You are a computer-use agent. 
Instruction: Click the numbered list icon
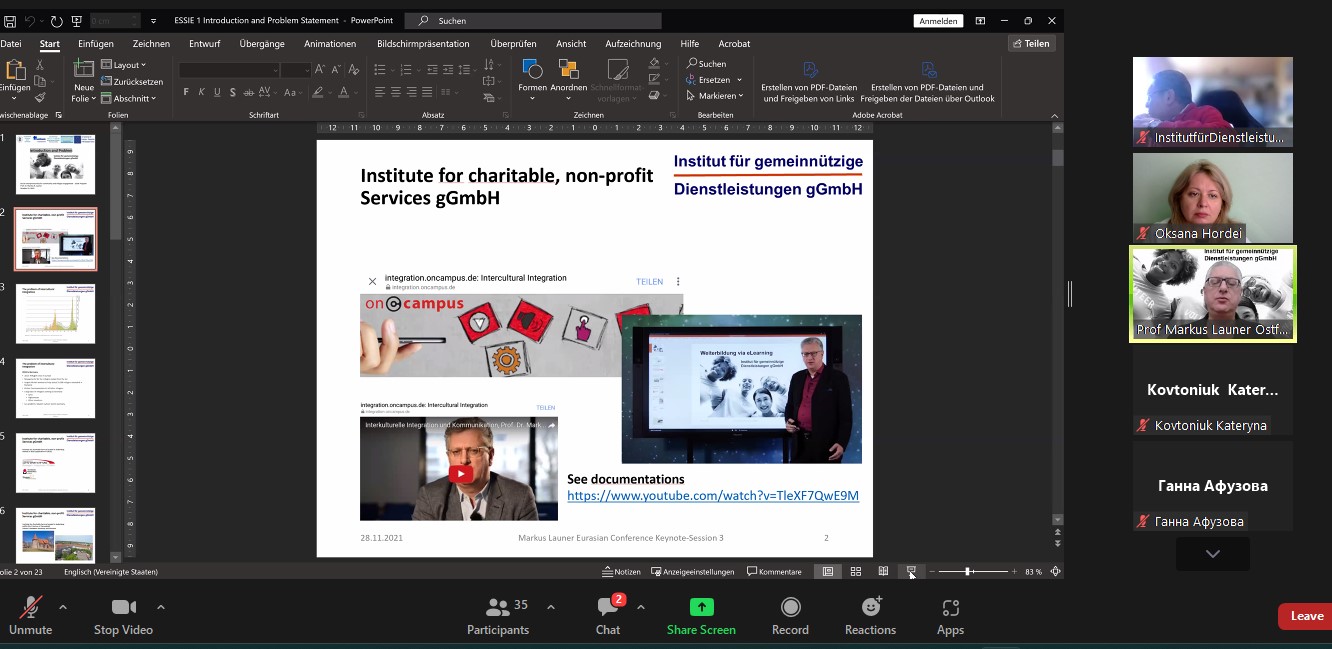pos(406,69)
